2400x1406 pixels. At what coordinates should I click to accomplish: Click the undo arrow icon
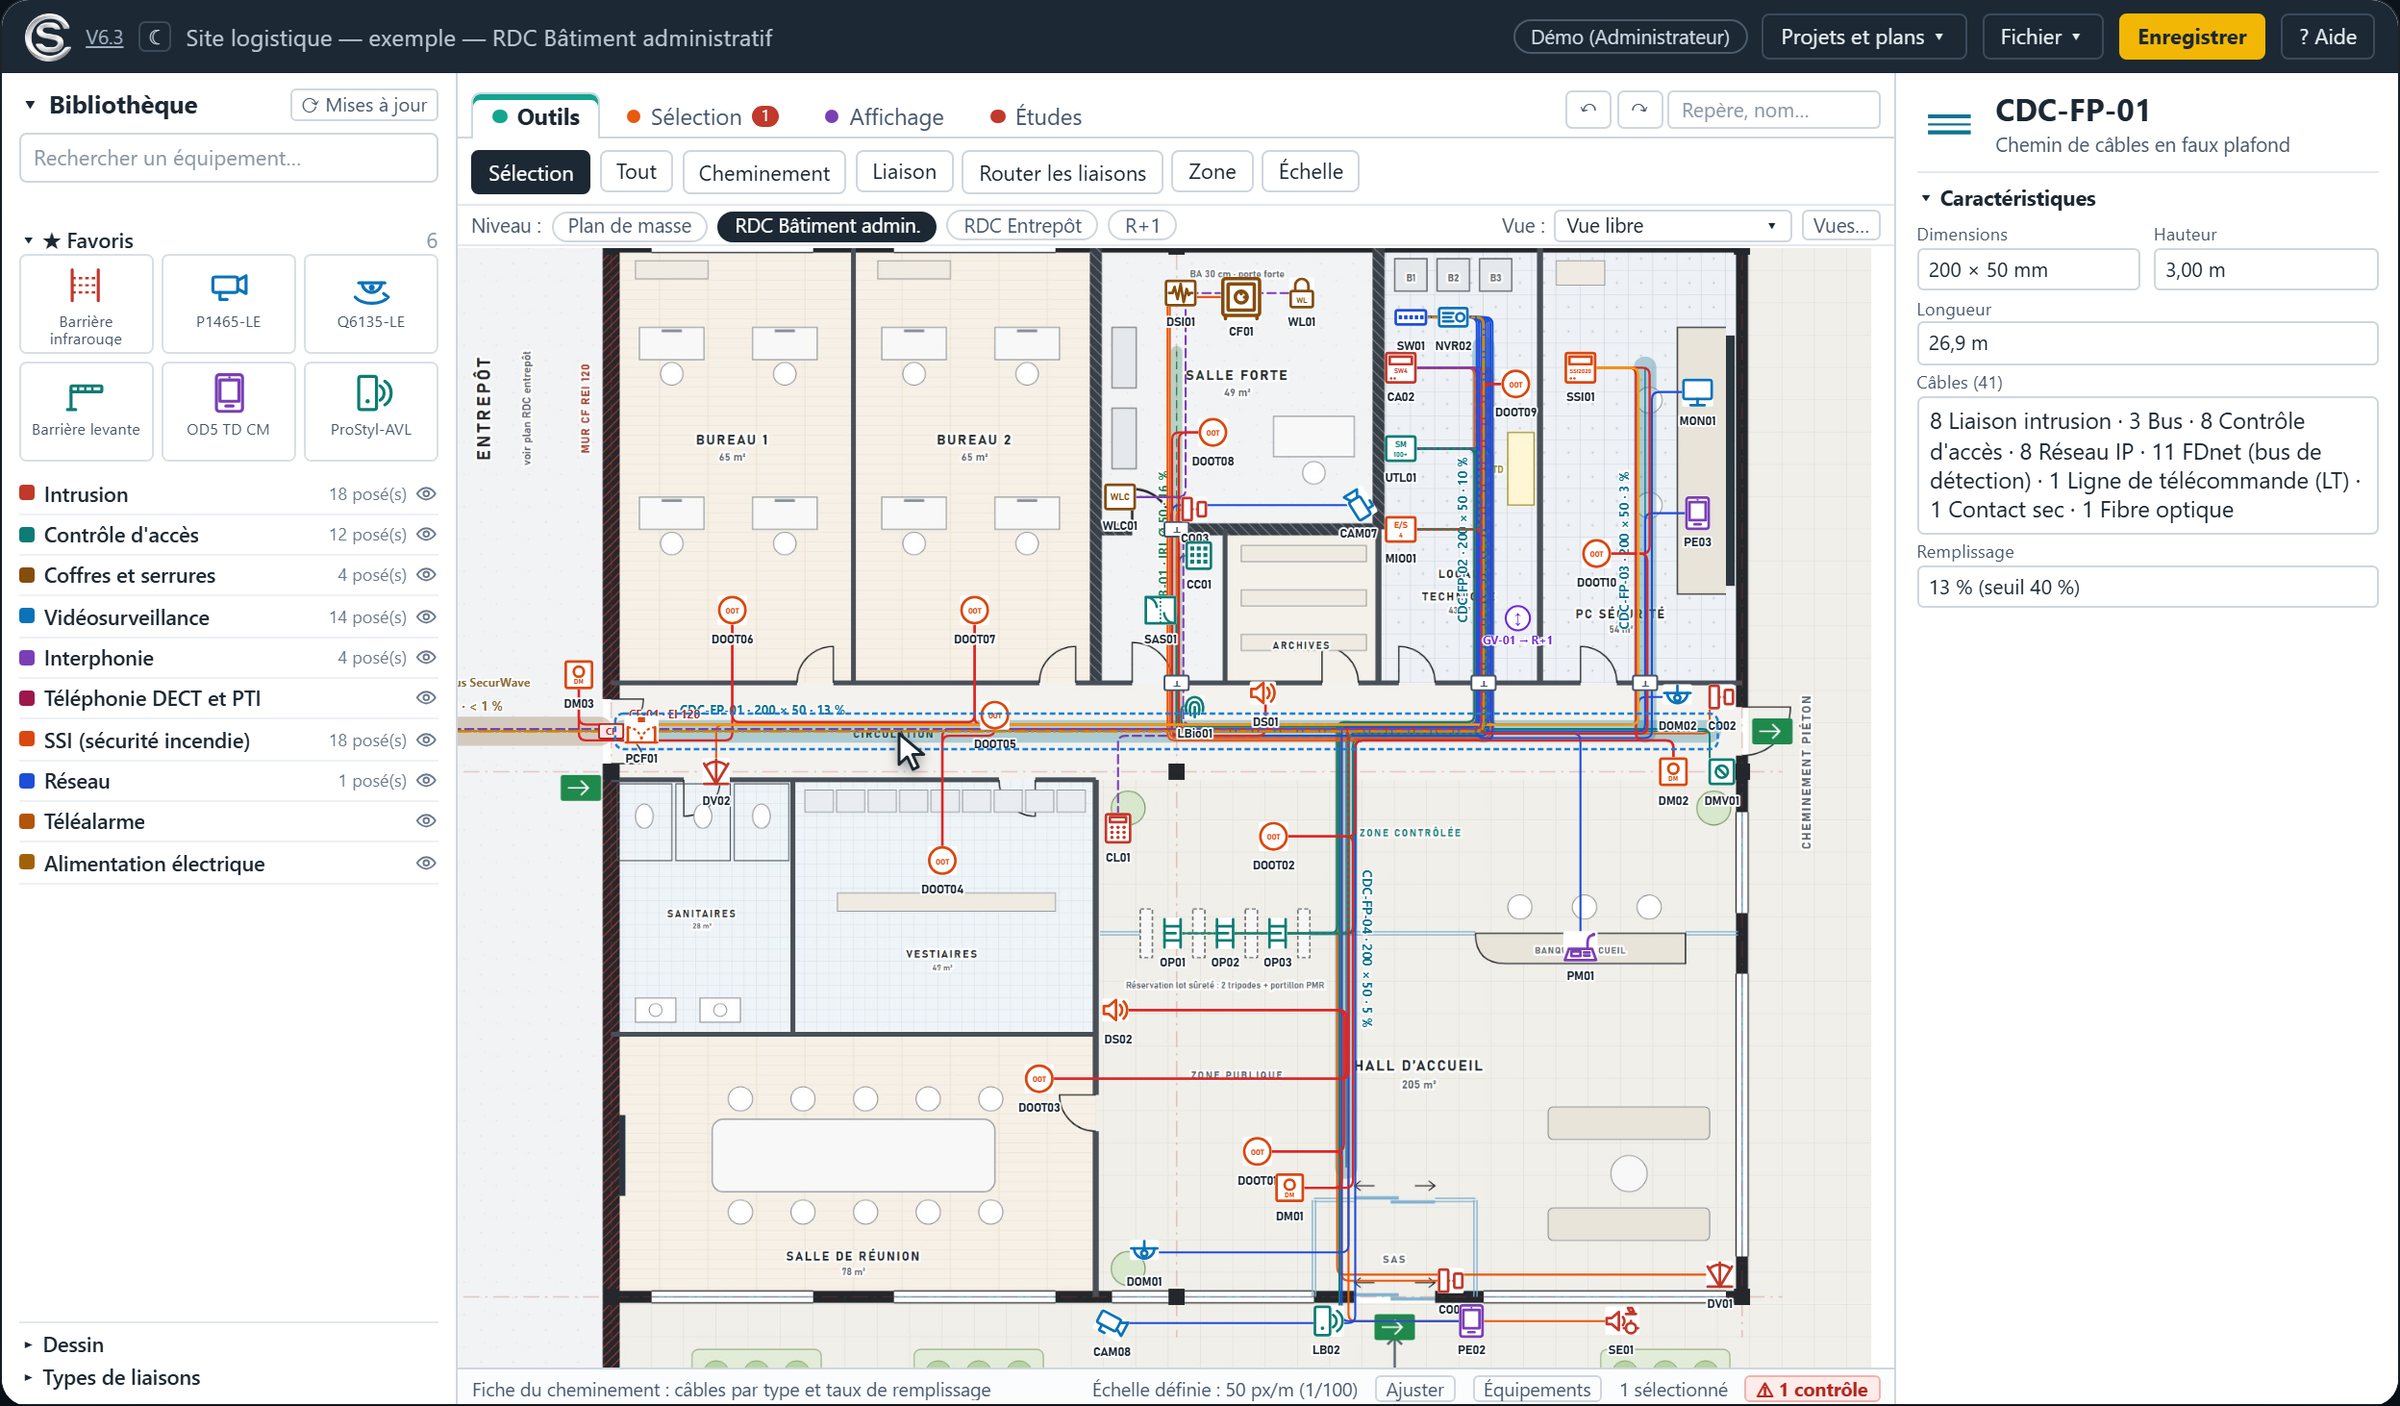(x=1588, y=110)
